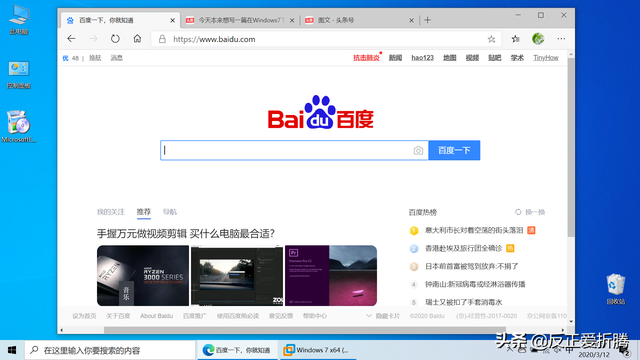Open the 抗击肺炎 link

click(x=366, y=58)
